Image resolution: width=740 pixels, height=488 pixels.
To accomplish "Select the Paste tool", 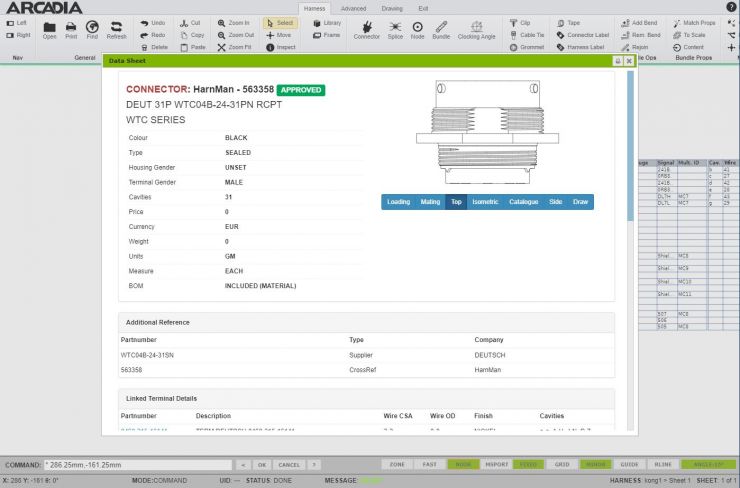I will point(193,47).
